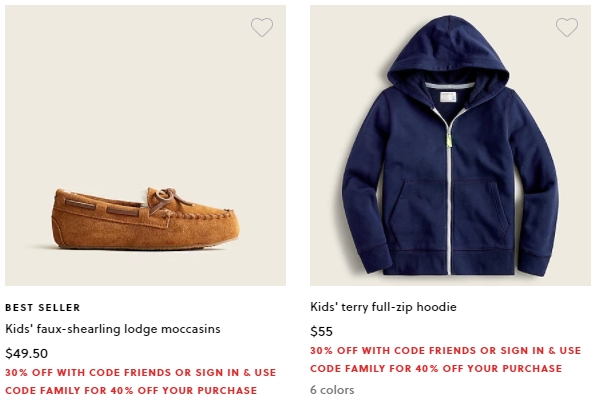Open the moccasin product photo
The image size is (597, 403).
[x=145, y=146]
